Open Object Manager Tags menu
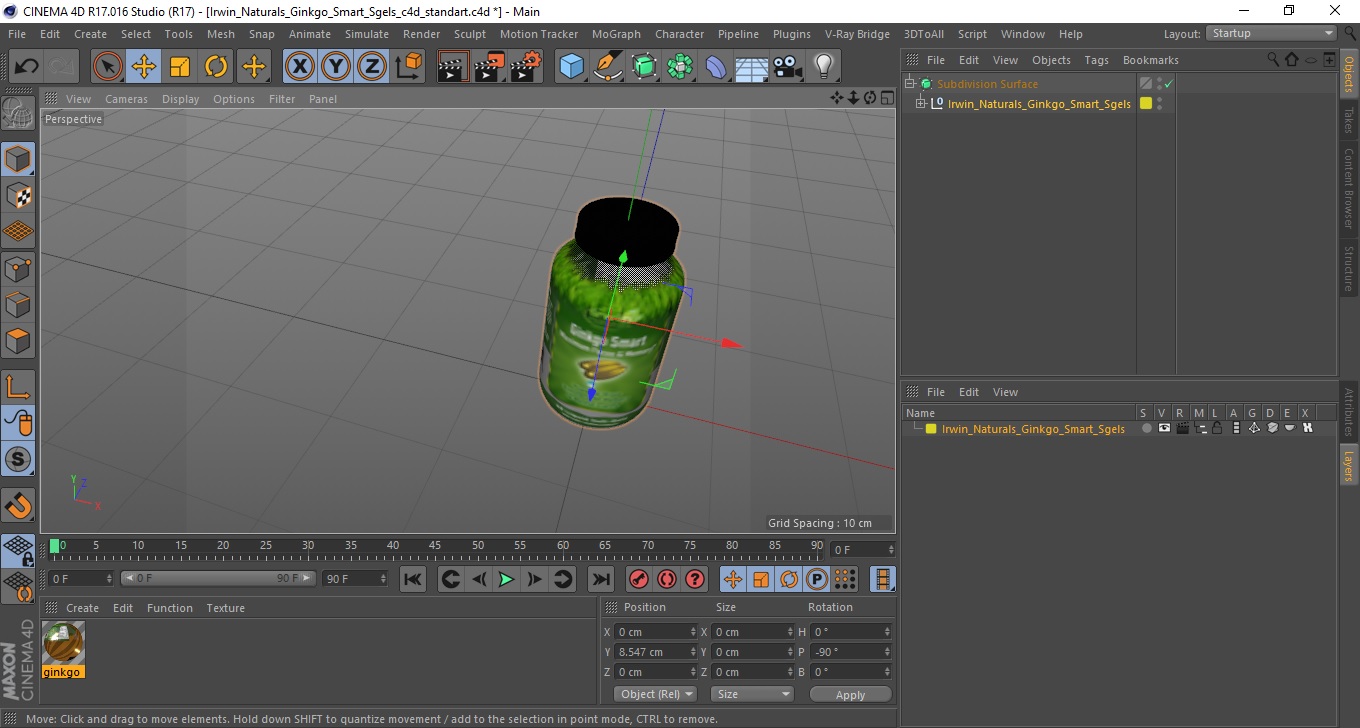Viewport: 1360px width, 728px height. click(1096, 60)
